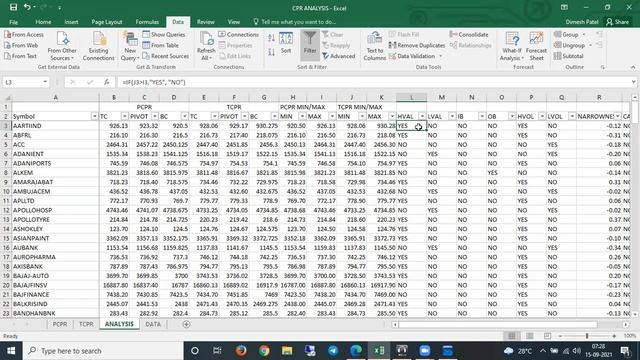This screenshot has width=640, height=360.
Task: Select column L header
Action: (411, 97)
